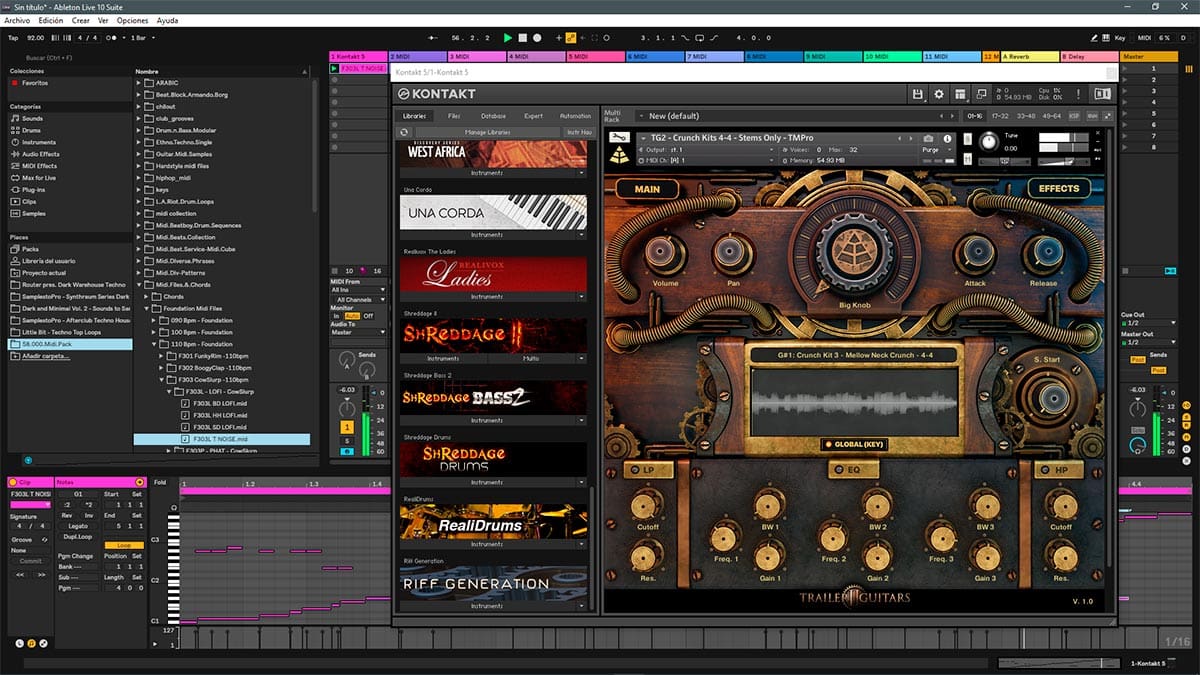Toggle Kontakt minimized view icon
The height and width of the screenshot is (675, 1200).
(981, 94)
